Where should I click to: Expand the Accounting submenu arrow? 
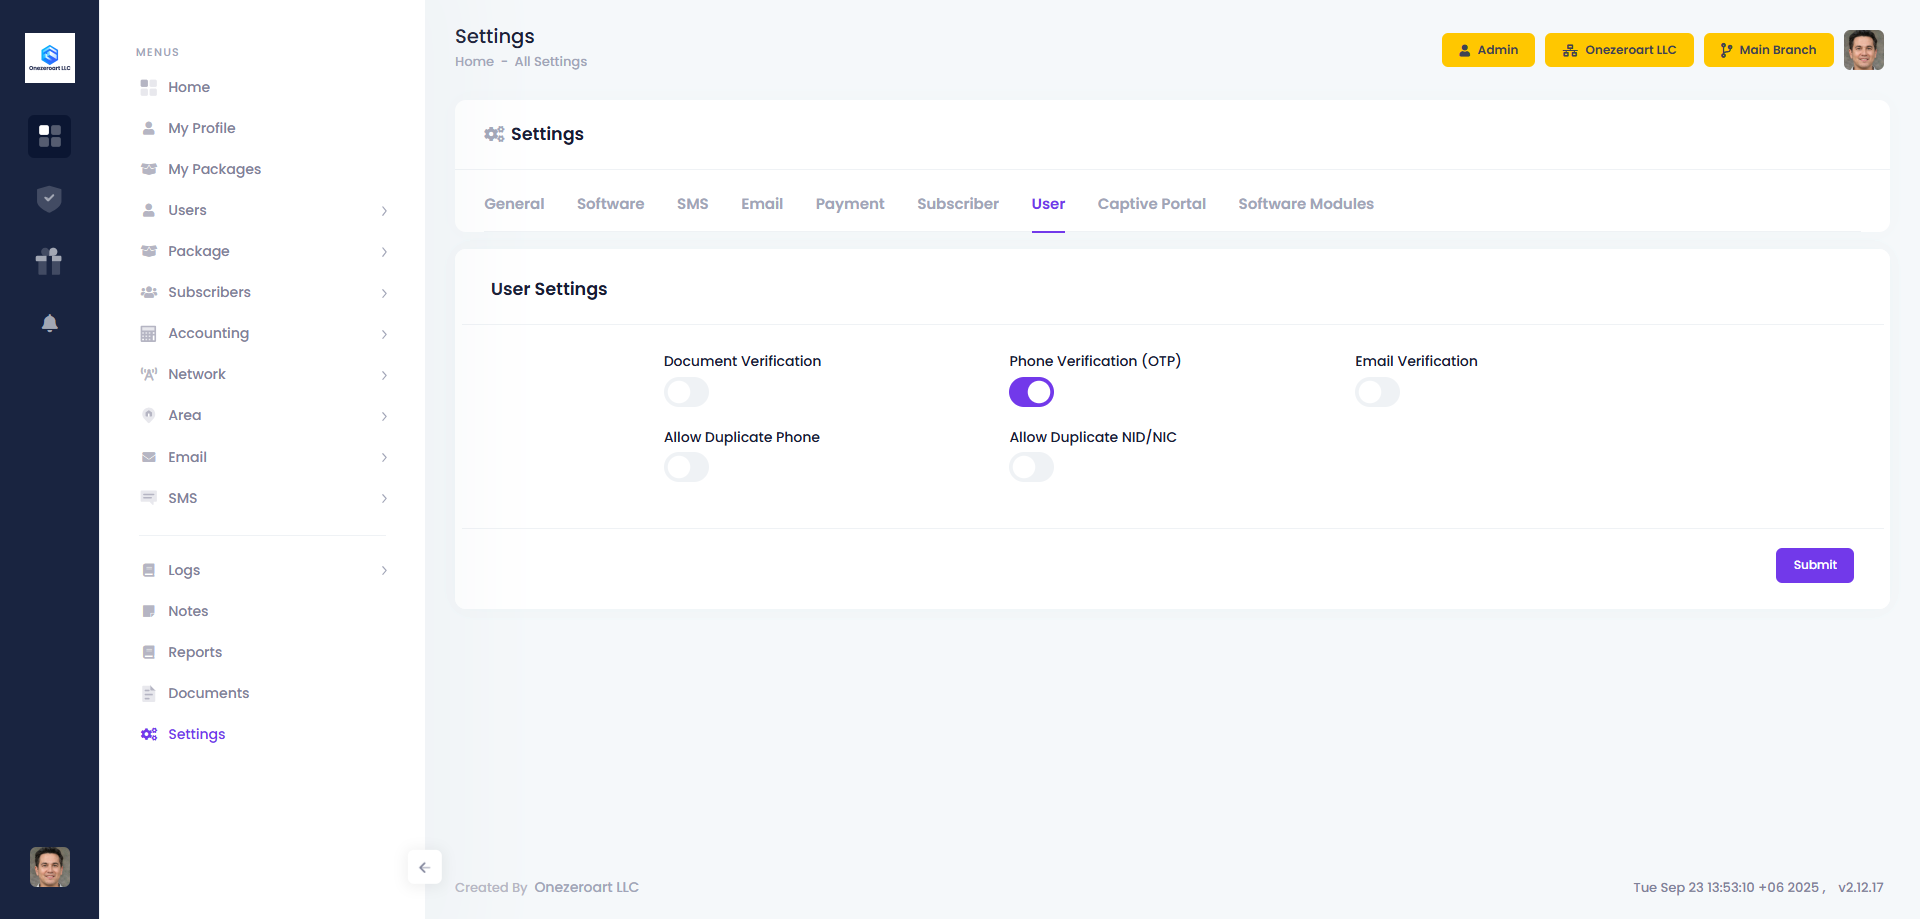pyautogui.click(x=384, y=334)
